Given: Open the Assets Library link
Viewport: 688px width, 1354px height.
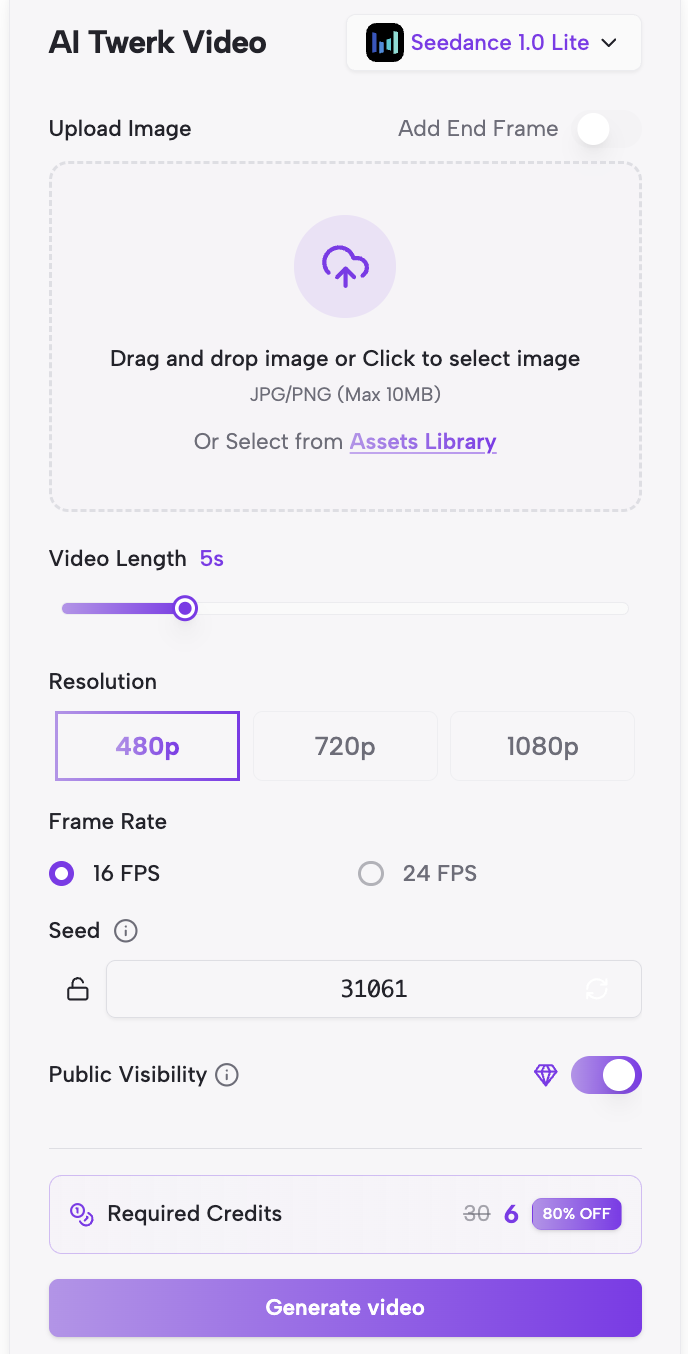Looking at the screenshot, I should pyautogui.click(x=423, y=441).
